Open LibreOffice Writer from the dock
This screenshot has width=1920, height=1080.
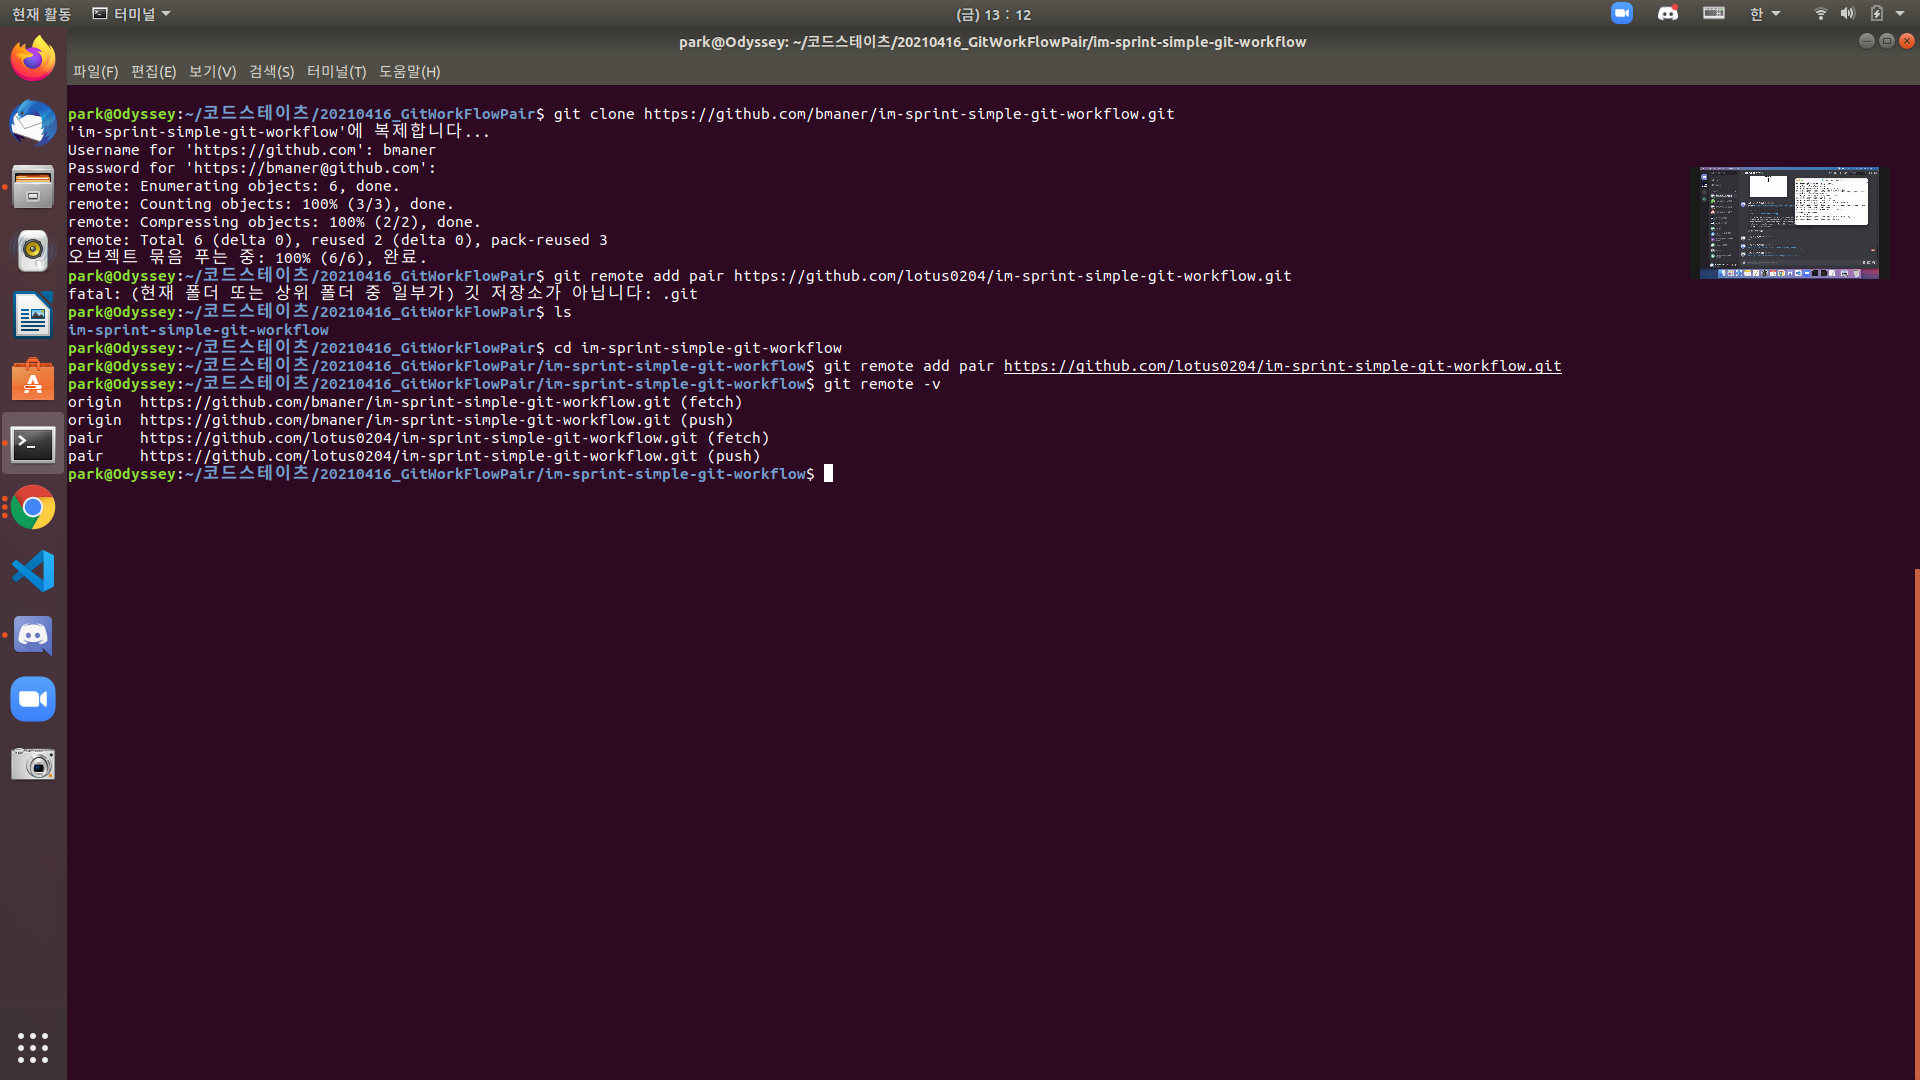(x=33, y=315)
